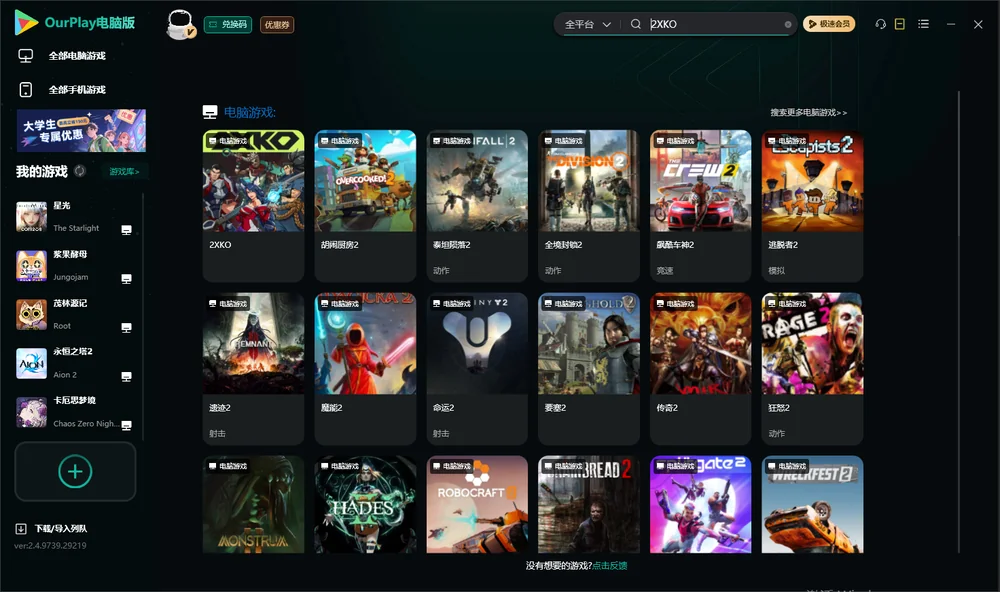This screenshot has width=1000, height=592.
Task: Refresh the 我的游戏 list
Action: coord(80,171)
